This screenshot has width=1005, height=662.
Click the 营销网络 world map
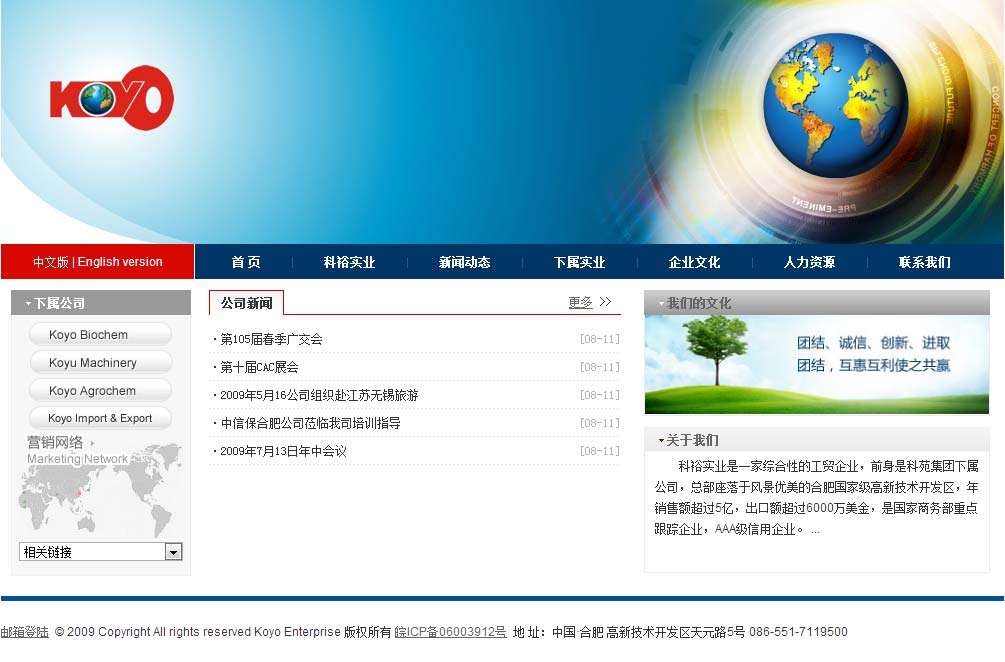(100, 485)
